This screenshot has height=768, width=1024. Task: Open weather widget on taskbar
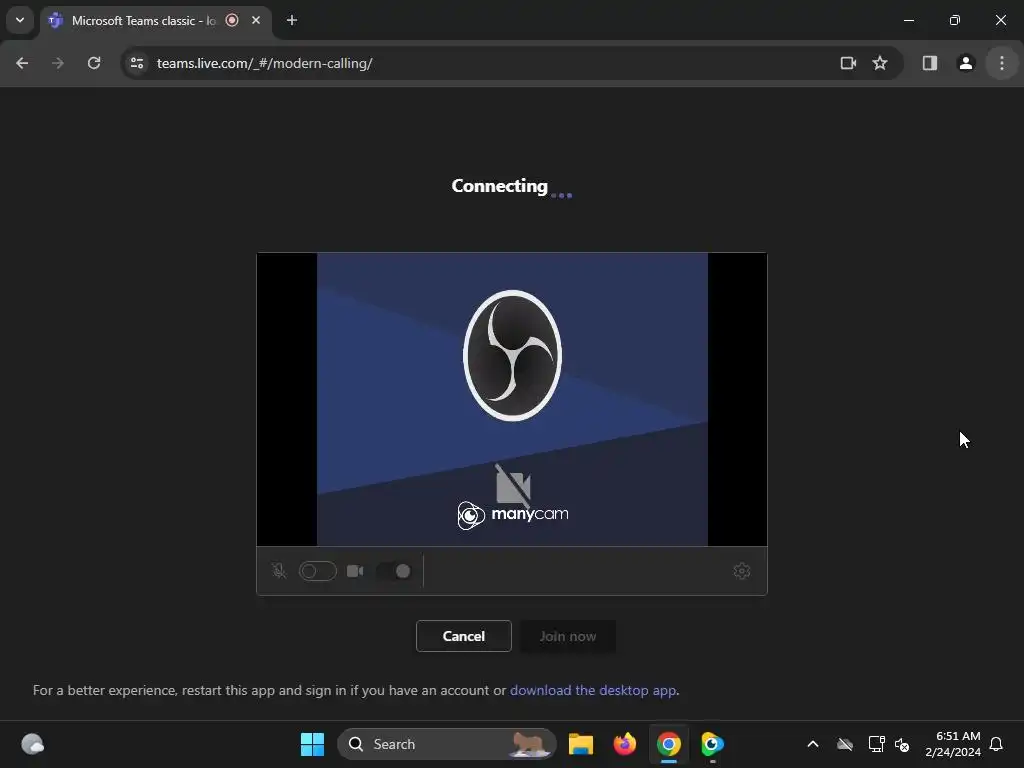click(x=33, y=744)
